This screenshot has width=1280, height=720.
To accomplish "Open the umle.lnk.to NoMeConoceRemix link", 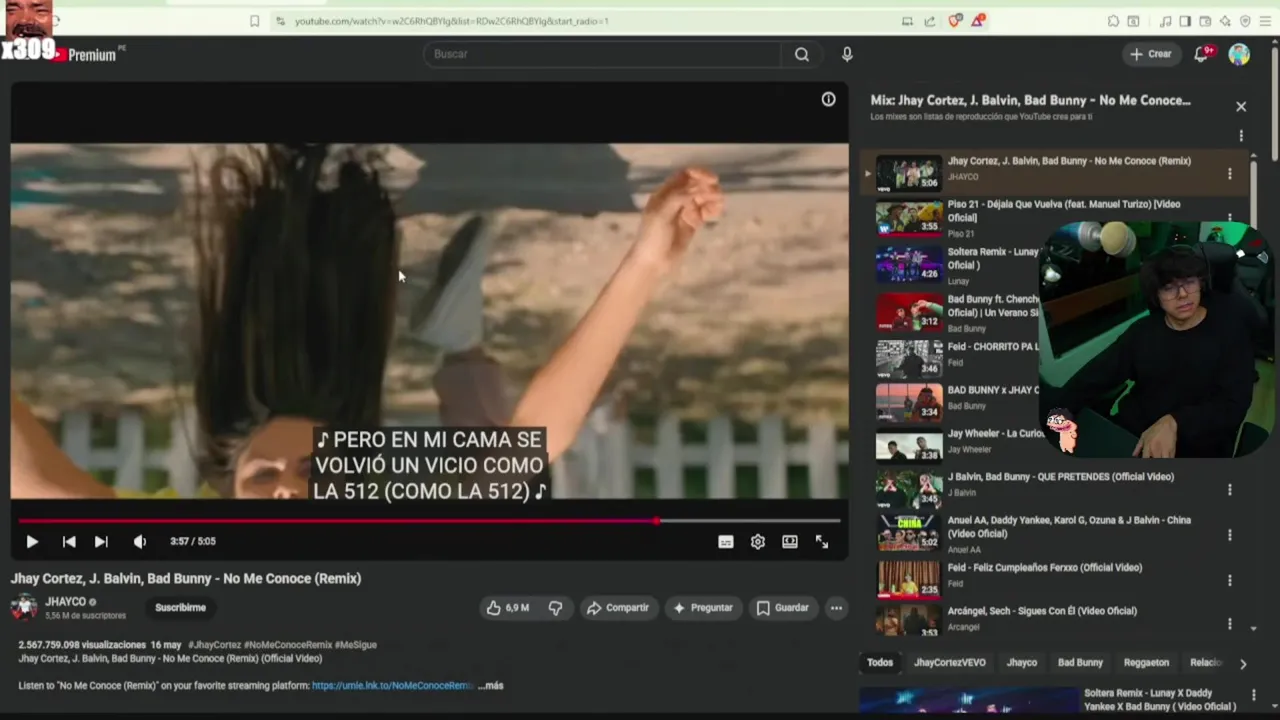I will tap(392, 686).
